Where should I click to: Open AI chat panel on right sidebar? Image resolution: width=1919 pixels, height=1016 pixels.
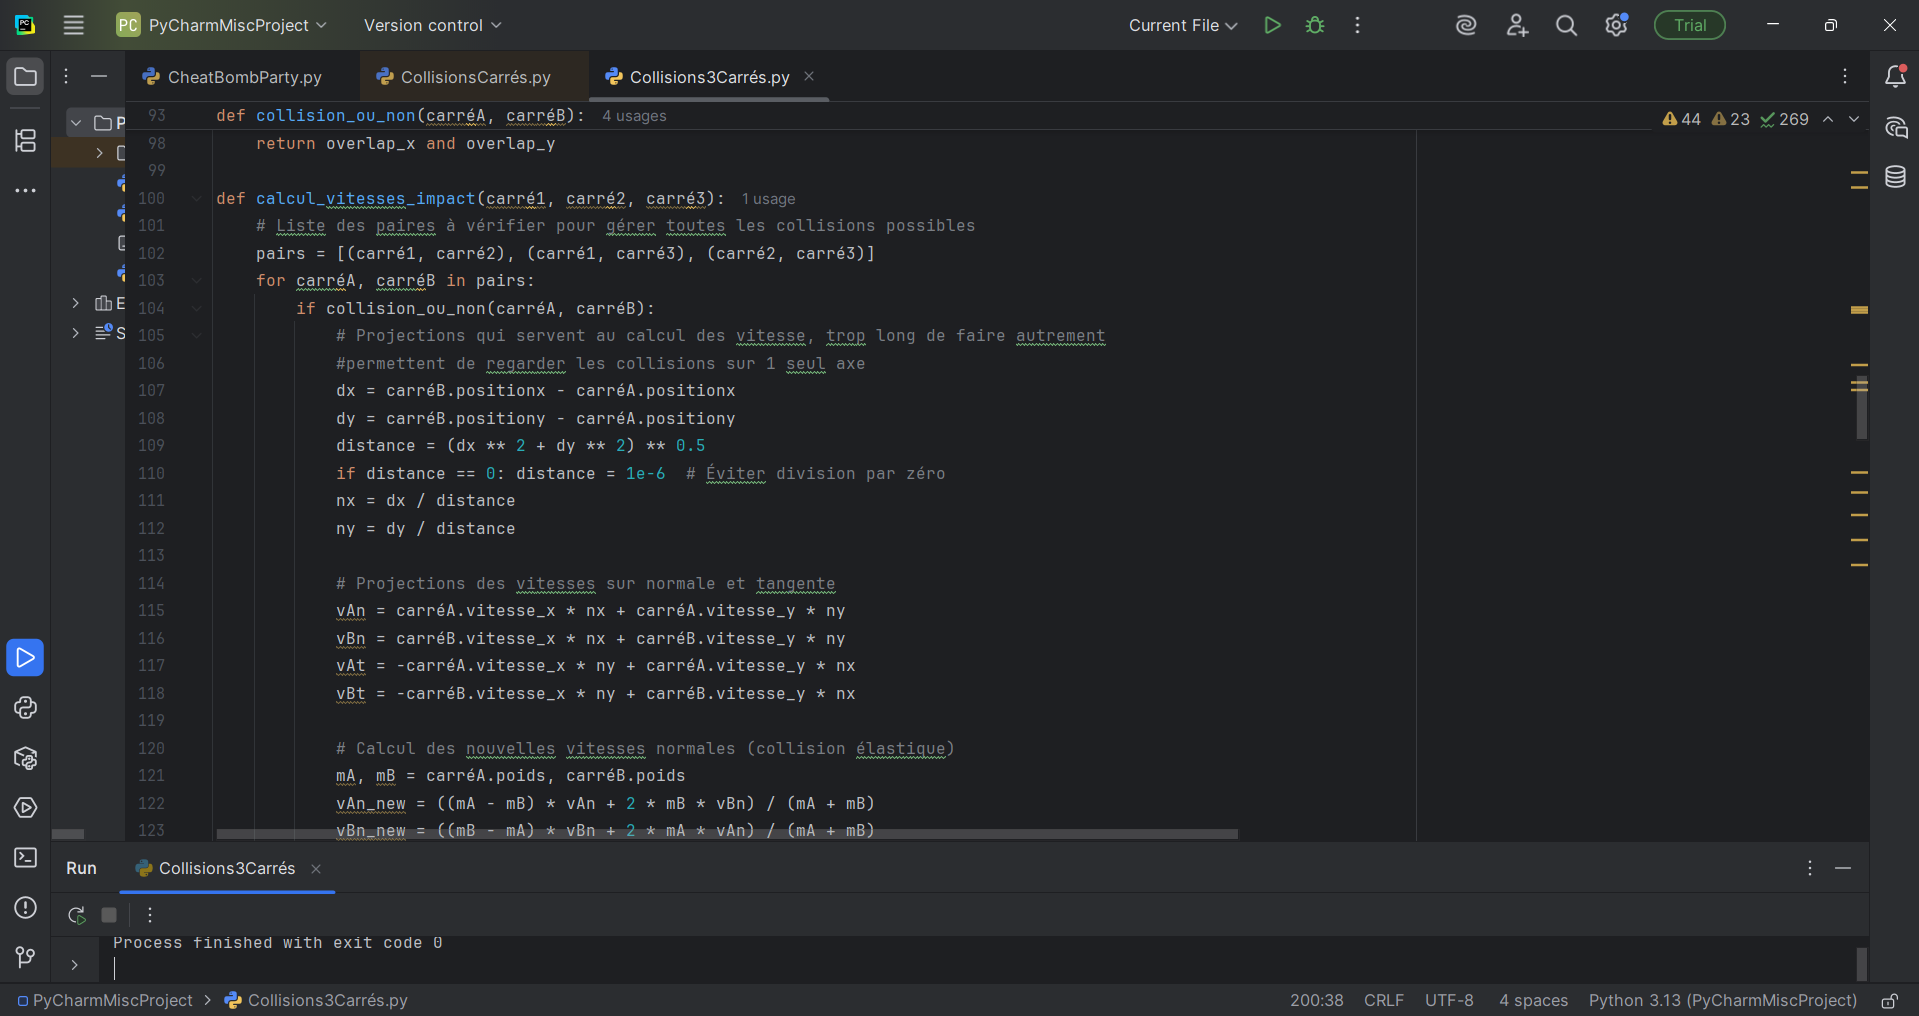point(1895,127)
